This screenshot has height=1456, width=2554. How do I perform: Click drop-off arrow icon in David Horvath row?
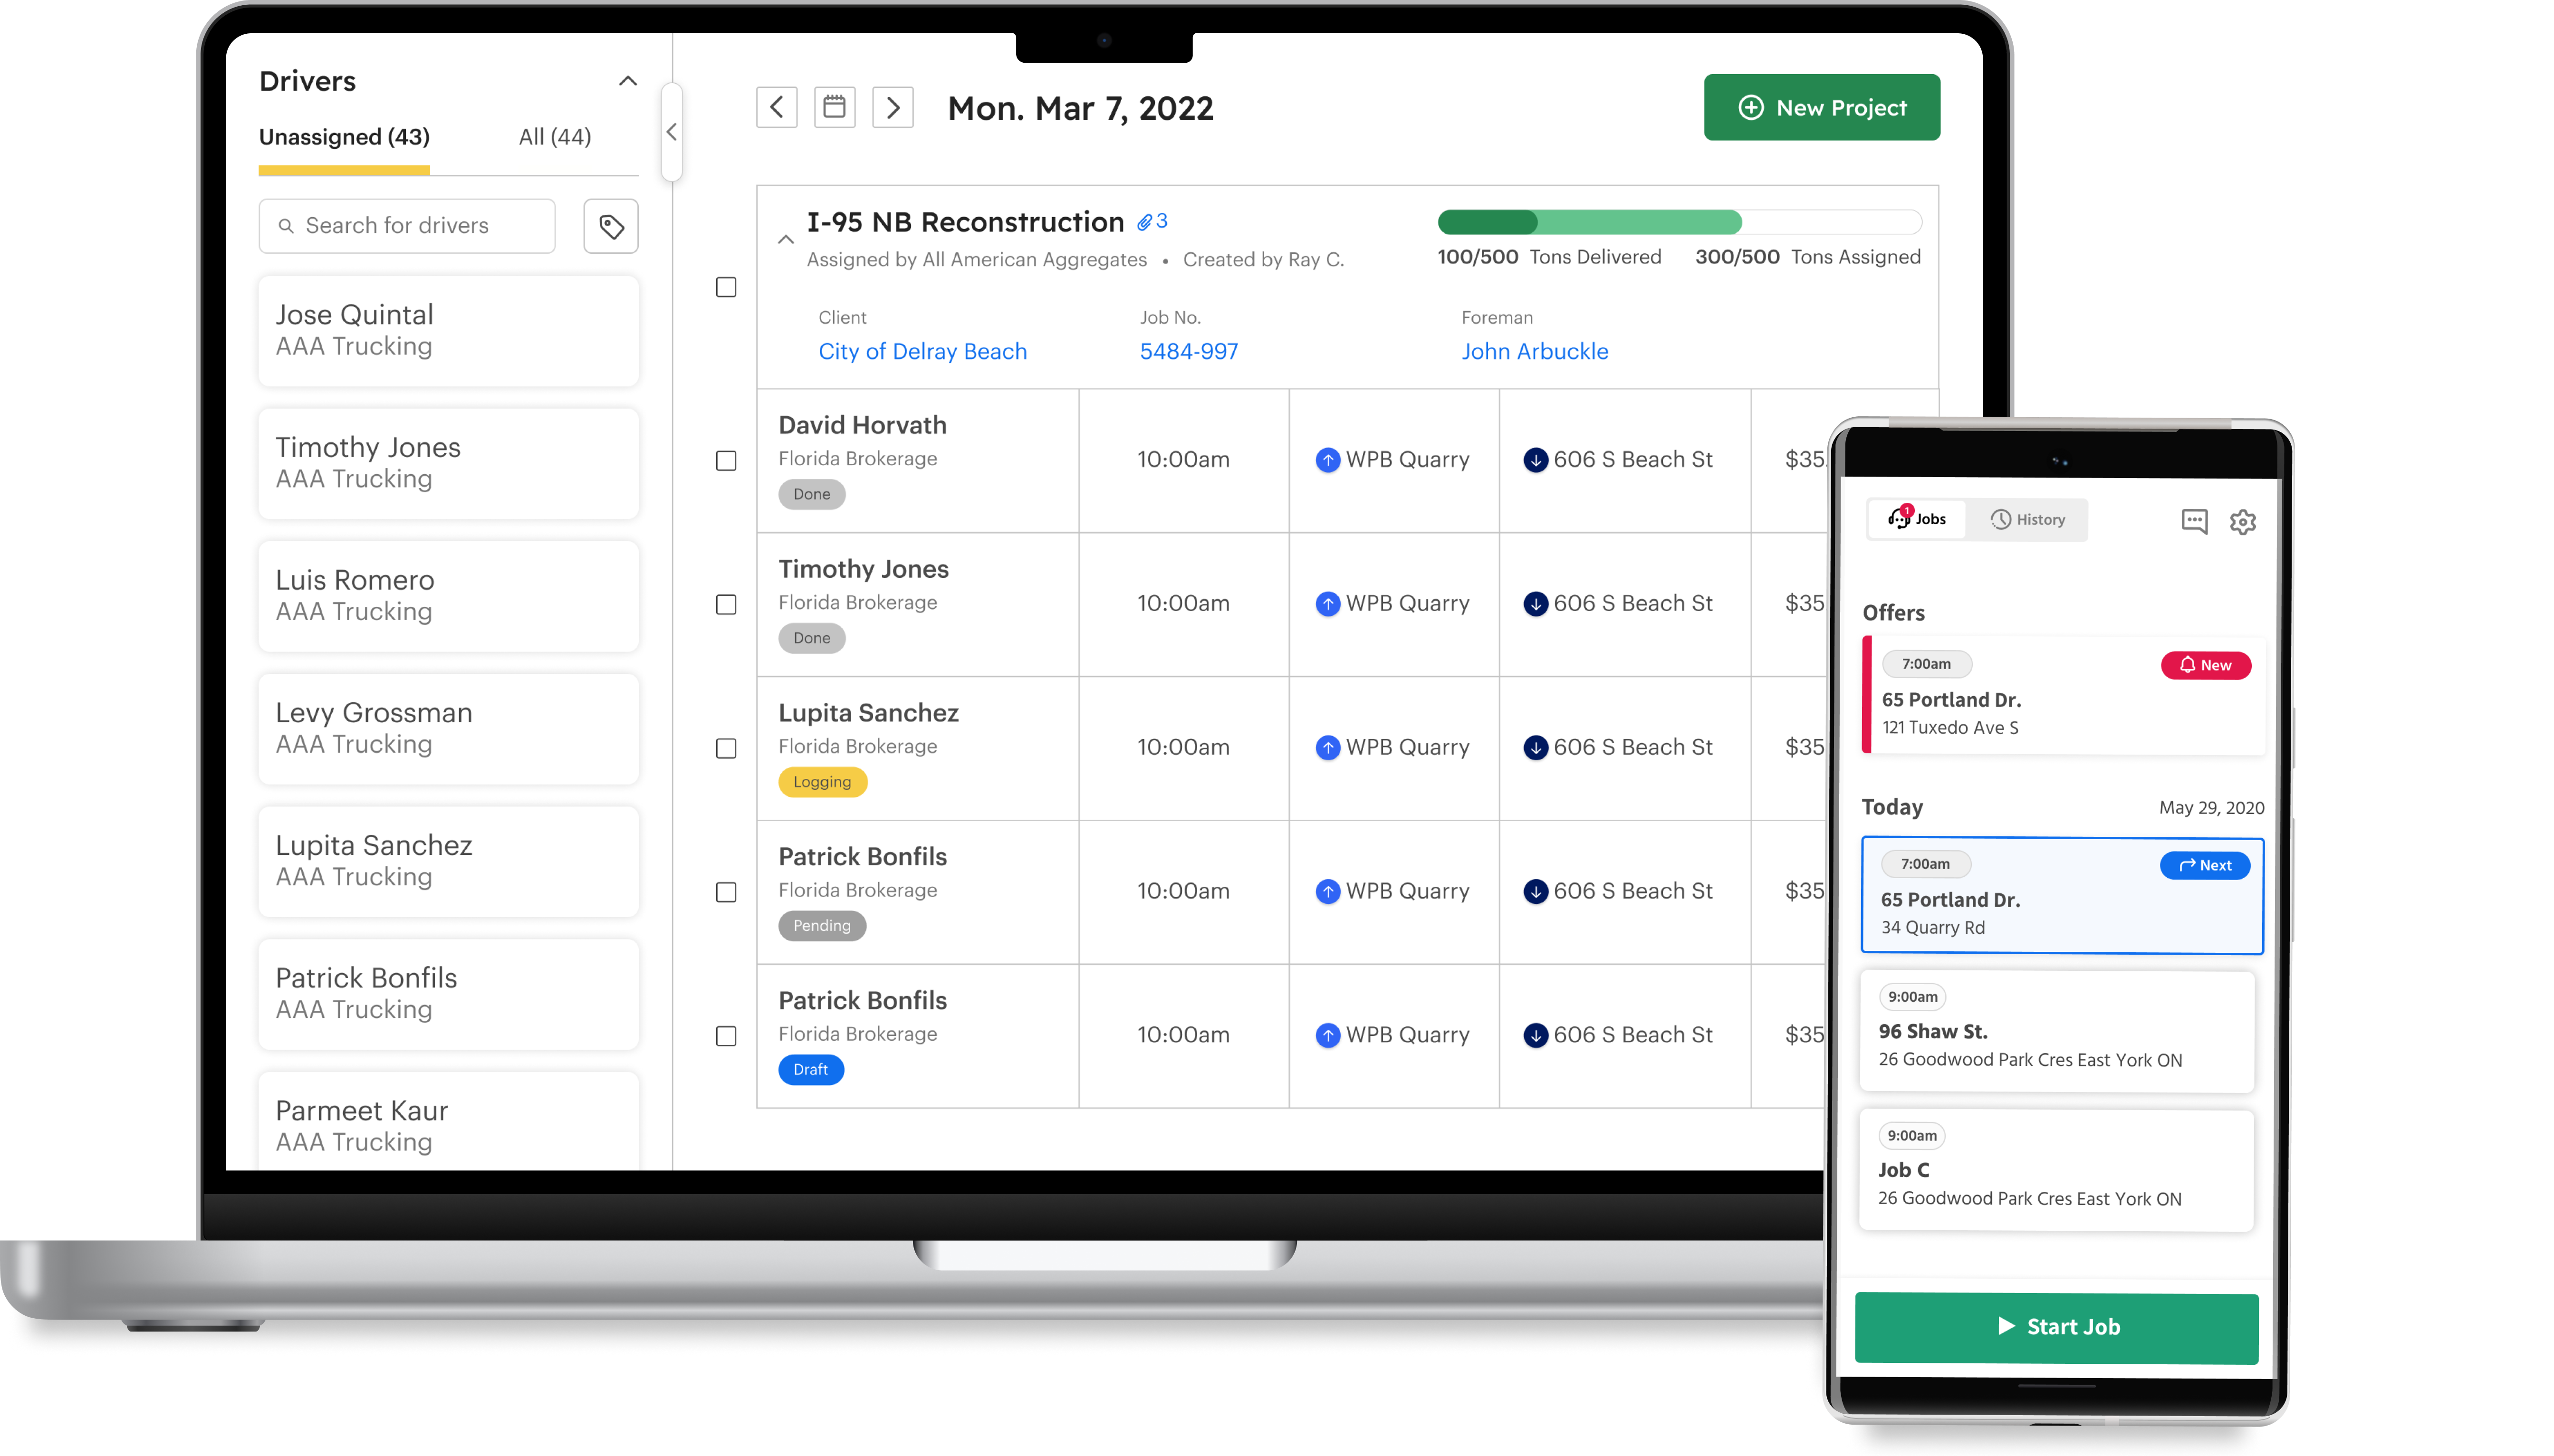tap(1535, 460)
